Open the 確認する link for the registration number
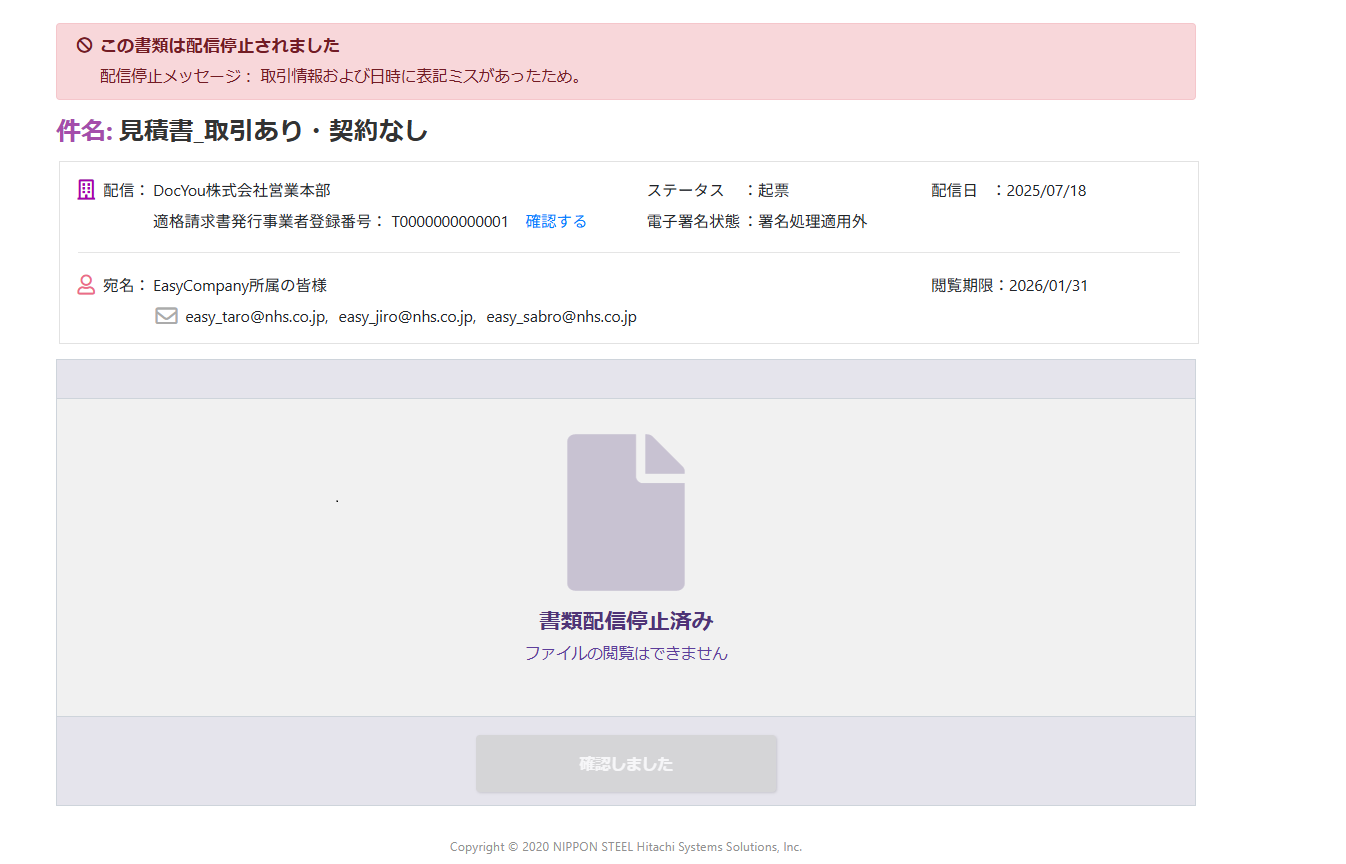This screenshot has height=864, width=1346. 556,222
